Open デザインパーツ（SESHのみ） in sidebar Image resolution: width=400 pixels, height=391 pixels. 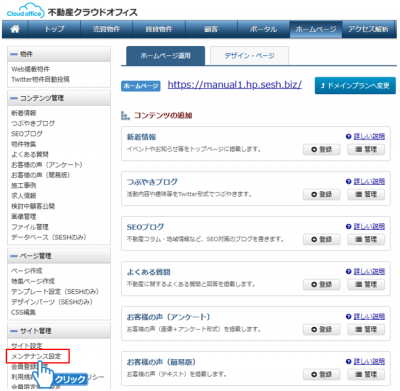[x=52, y=302]
